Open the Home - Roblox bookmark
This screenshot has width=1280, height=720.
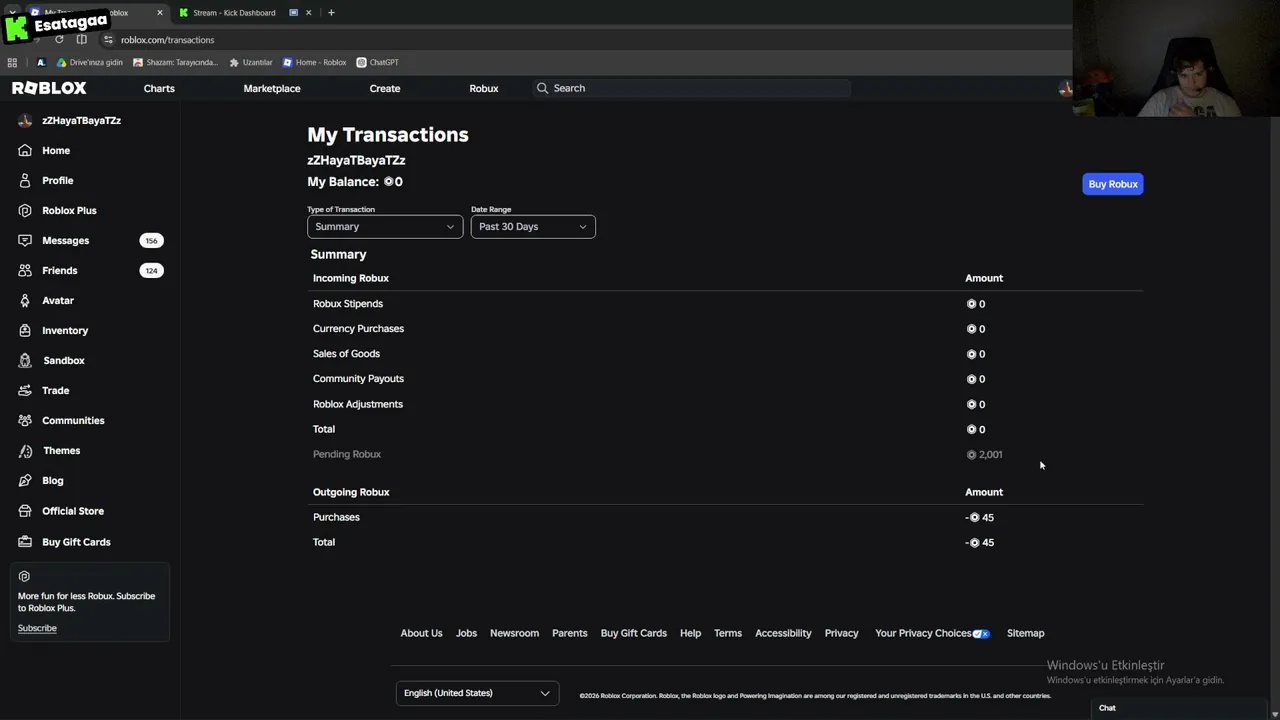point(314,62)
